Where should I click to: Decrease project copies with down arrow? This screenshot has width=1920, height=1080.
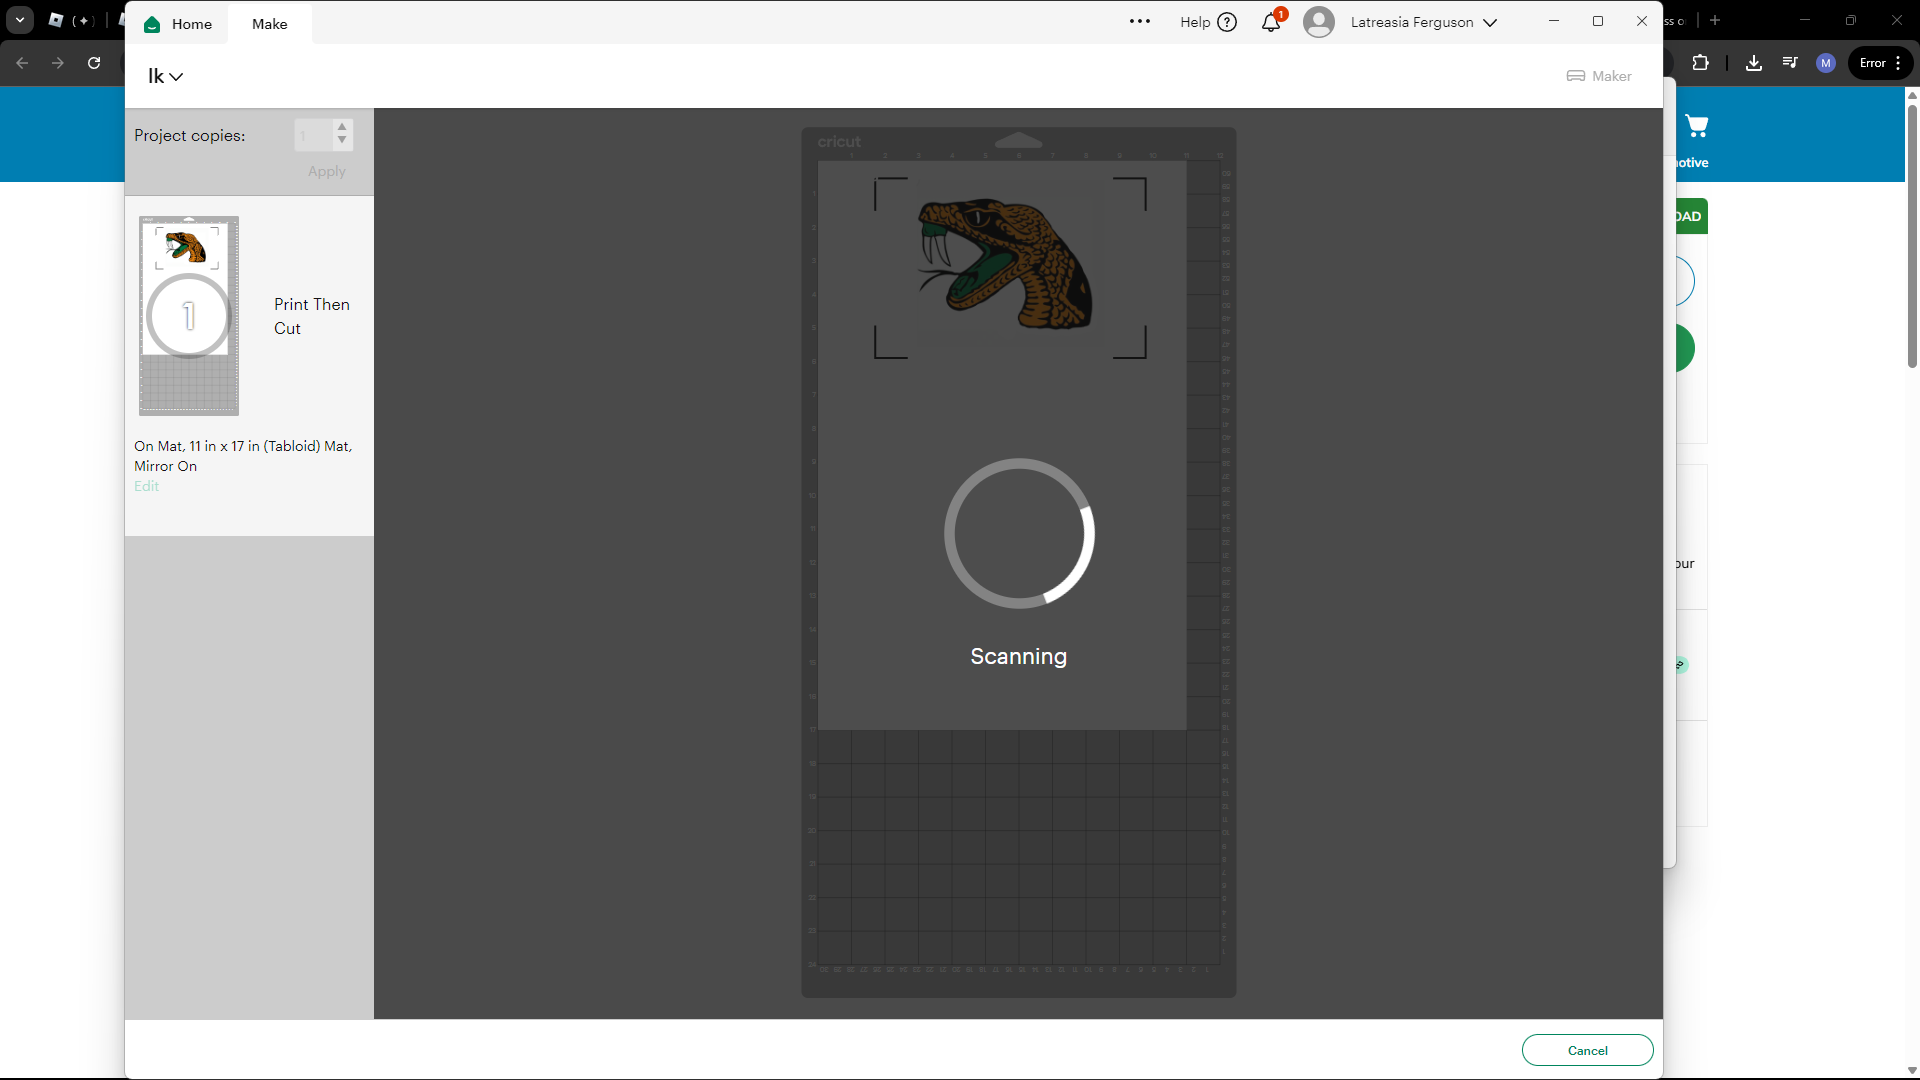pyautogui.click(x=342, y=141)
